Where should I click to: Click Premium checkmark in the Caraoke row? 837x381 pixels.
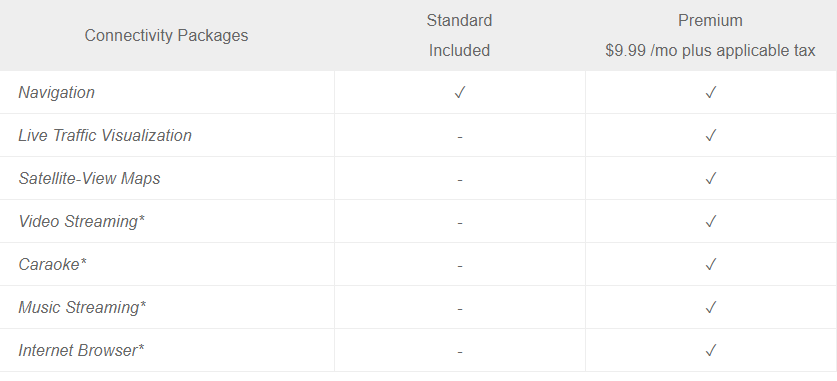pos(710,265)
